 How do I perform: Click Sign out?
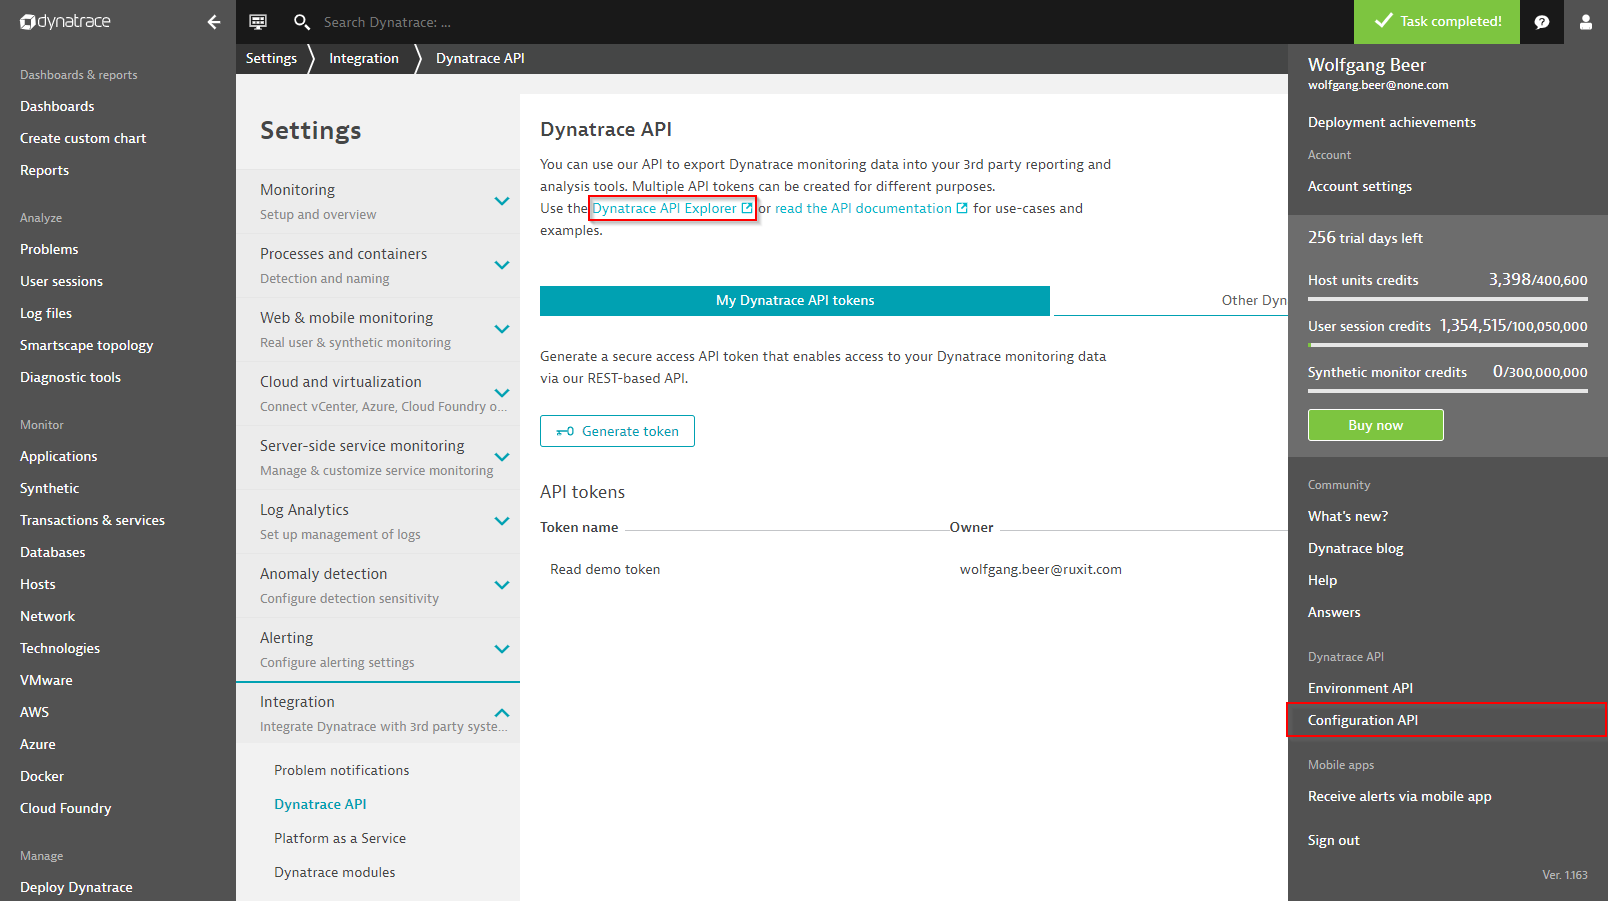coord(1334,840)
